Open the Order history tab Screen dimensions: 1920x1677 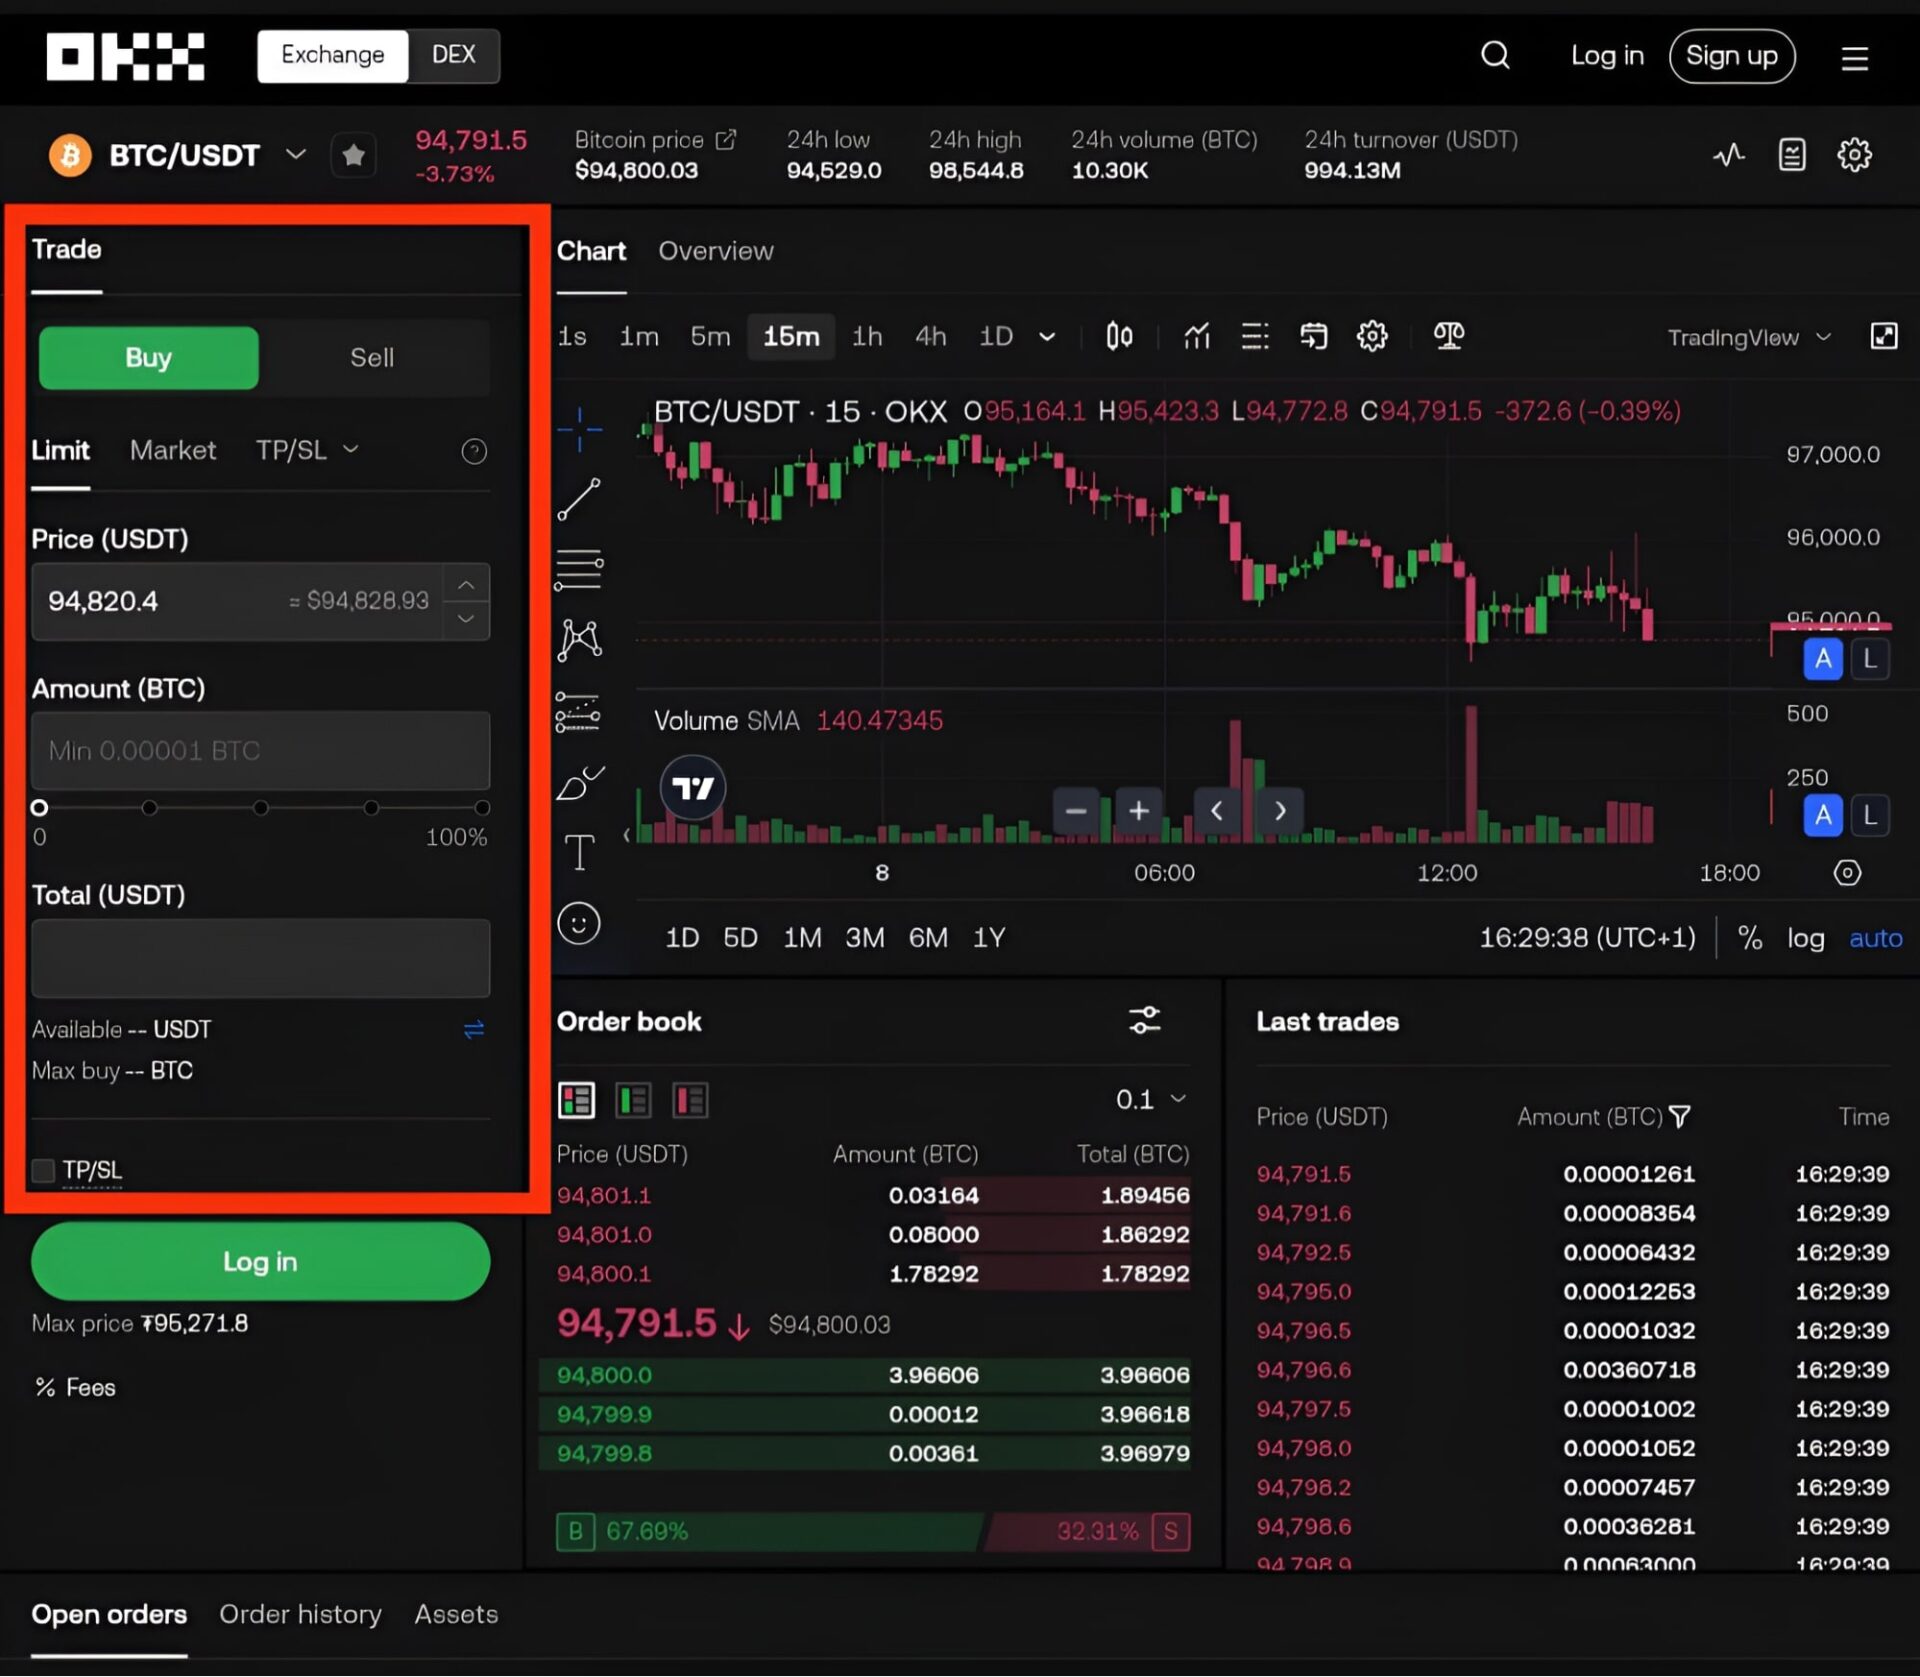click(x=300, y=1614)
